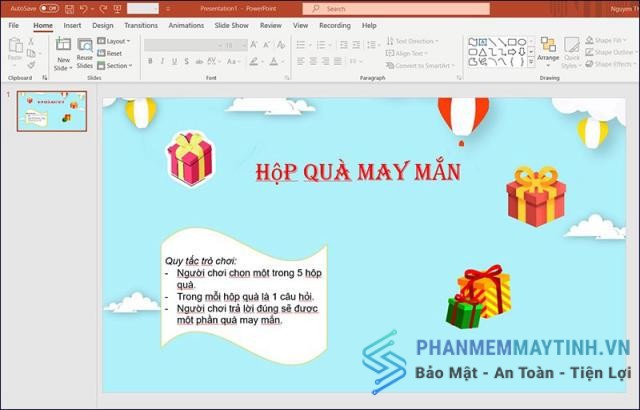Click the Format Painter brush icon
640x410 pixels.
click(x=31, y=64)
